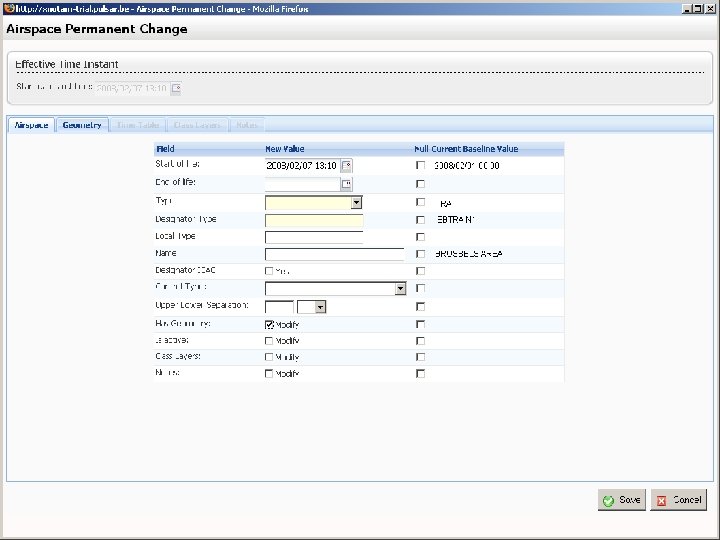This screenshot has width=720, height=540.
Task: Click the Name input field
Action: pyautogui.click(x=335, y=254)
